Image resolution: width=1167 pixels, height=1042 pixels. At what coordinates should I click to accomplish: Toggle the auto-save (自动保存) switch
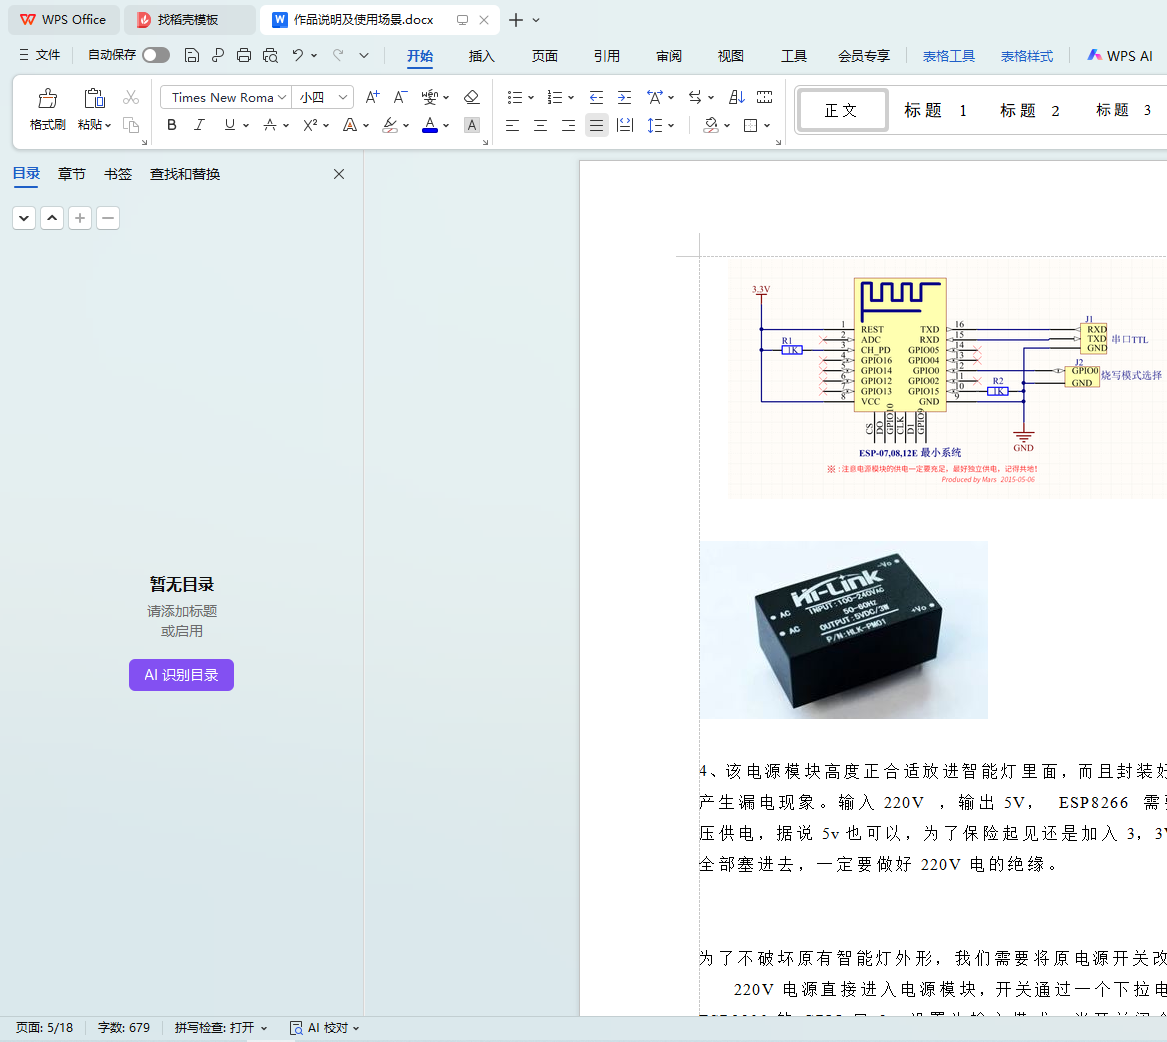[155, 55]
